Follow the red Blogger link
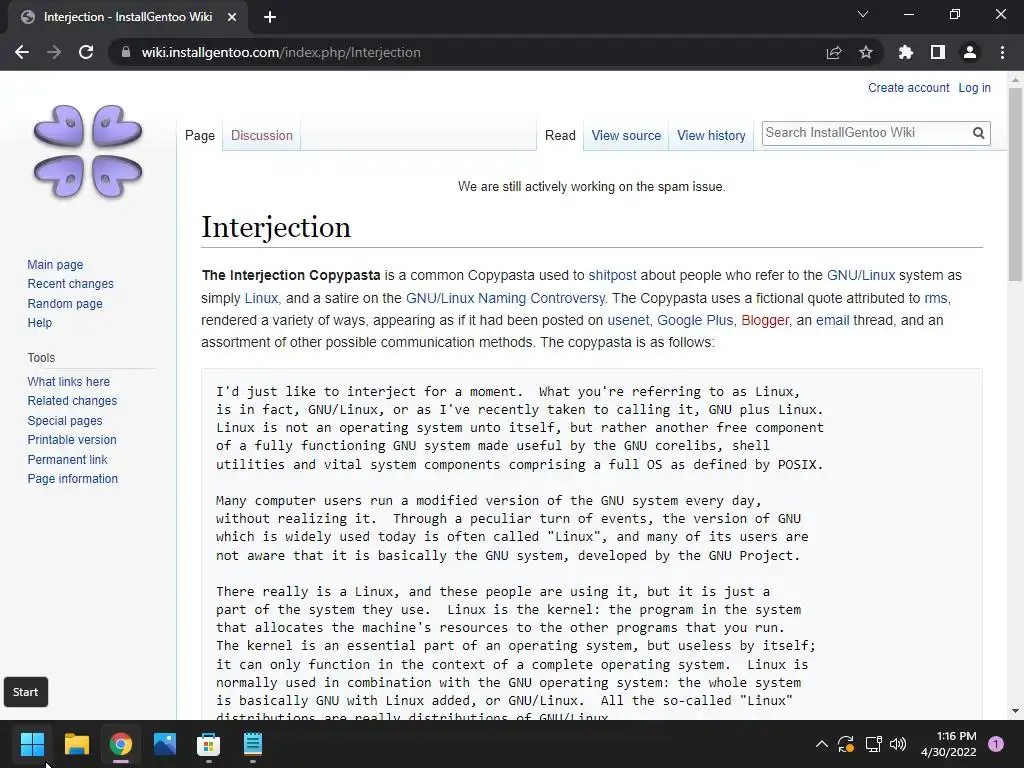The image size is (1024, 768). coord(765,320)
